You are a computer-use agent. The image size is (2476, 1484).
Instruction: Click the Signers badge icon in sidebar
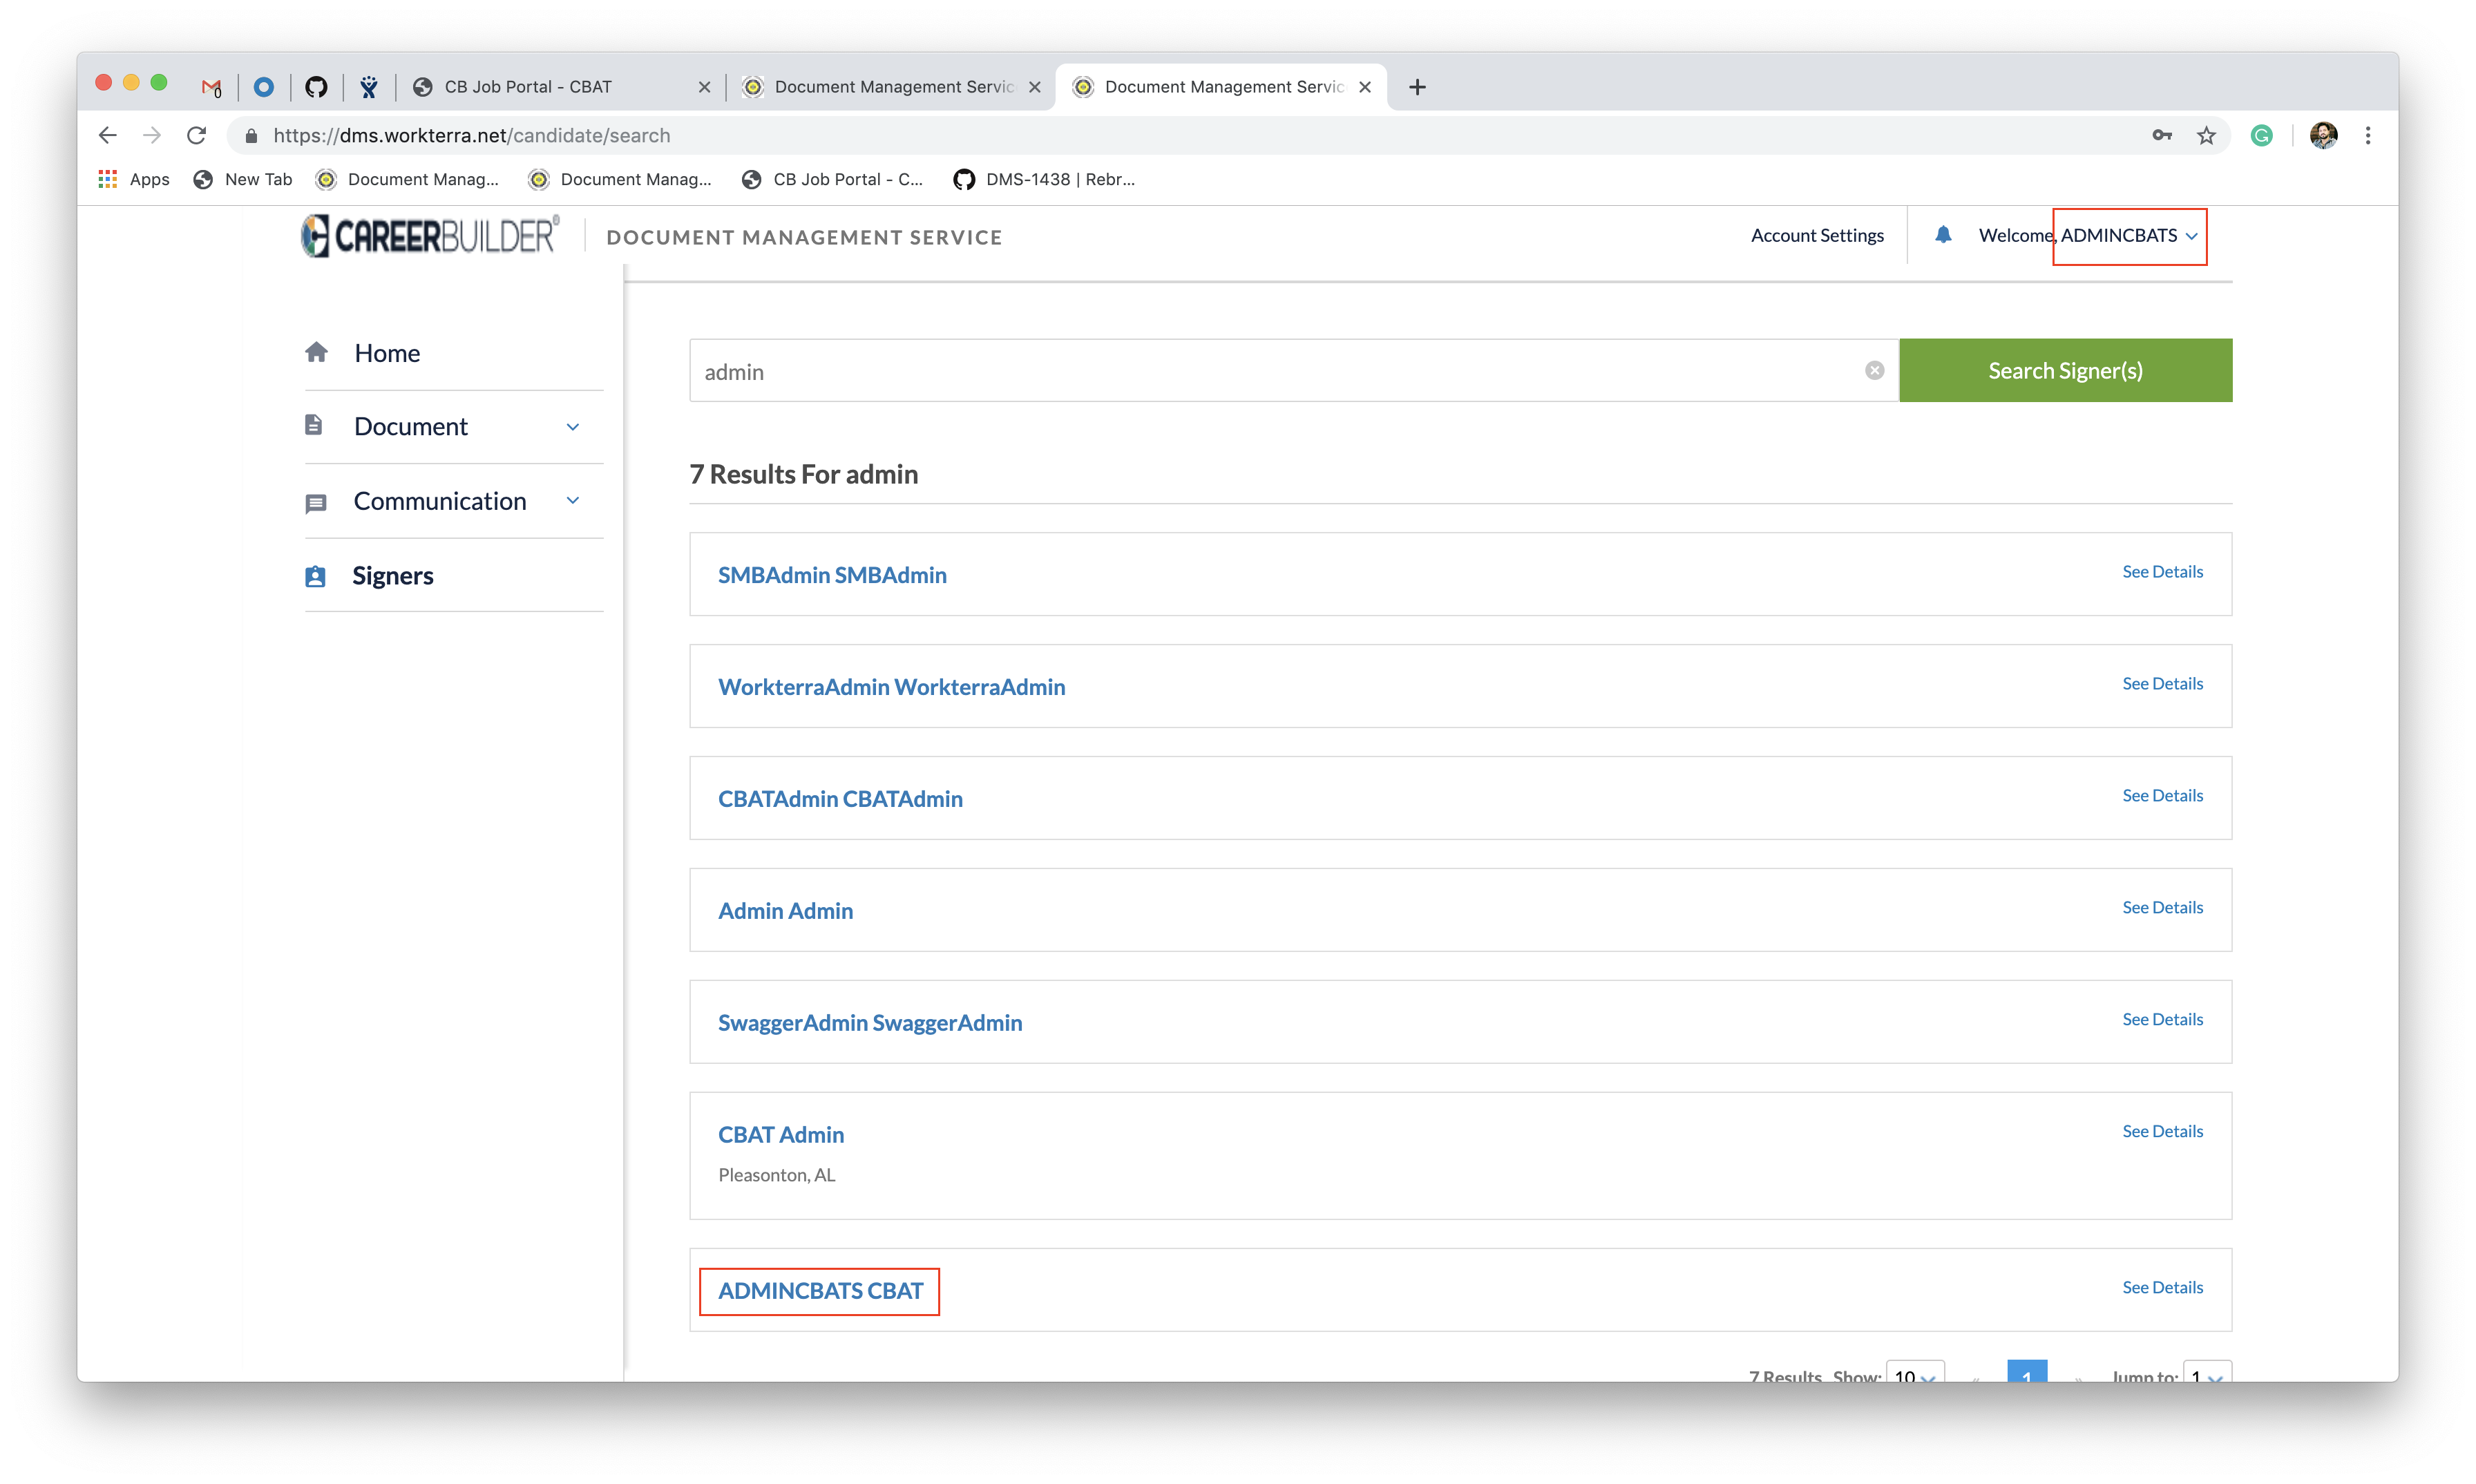[315, 576]
